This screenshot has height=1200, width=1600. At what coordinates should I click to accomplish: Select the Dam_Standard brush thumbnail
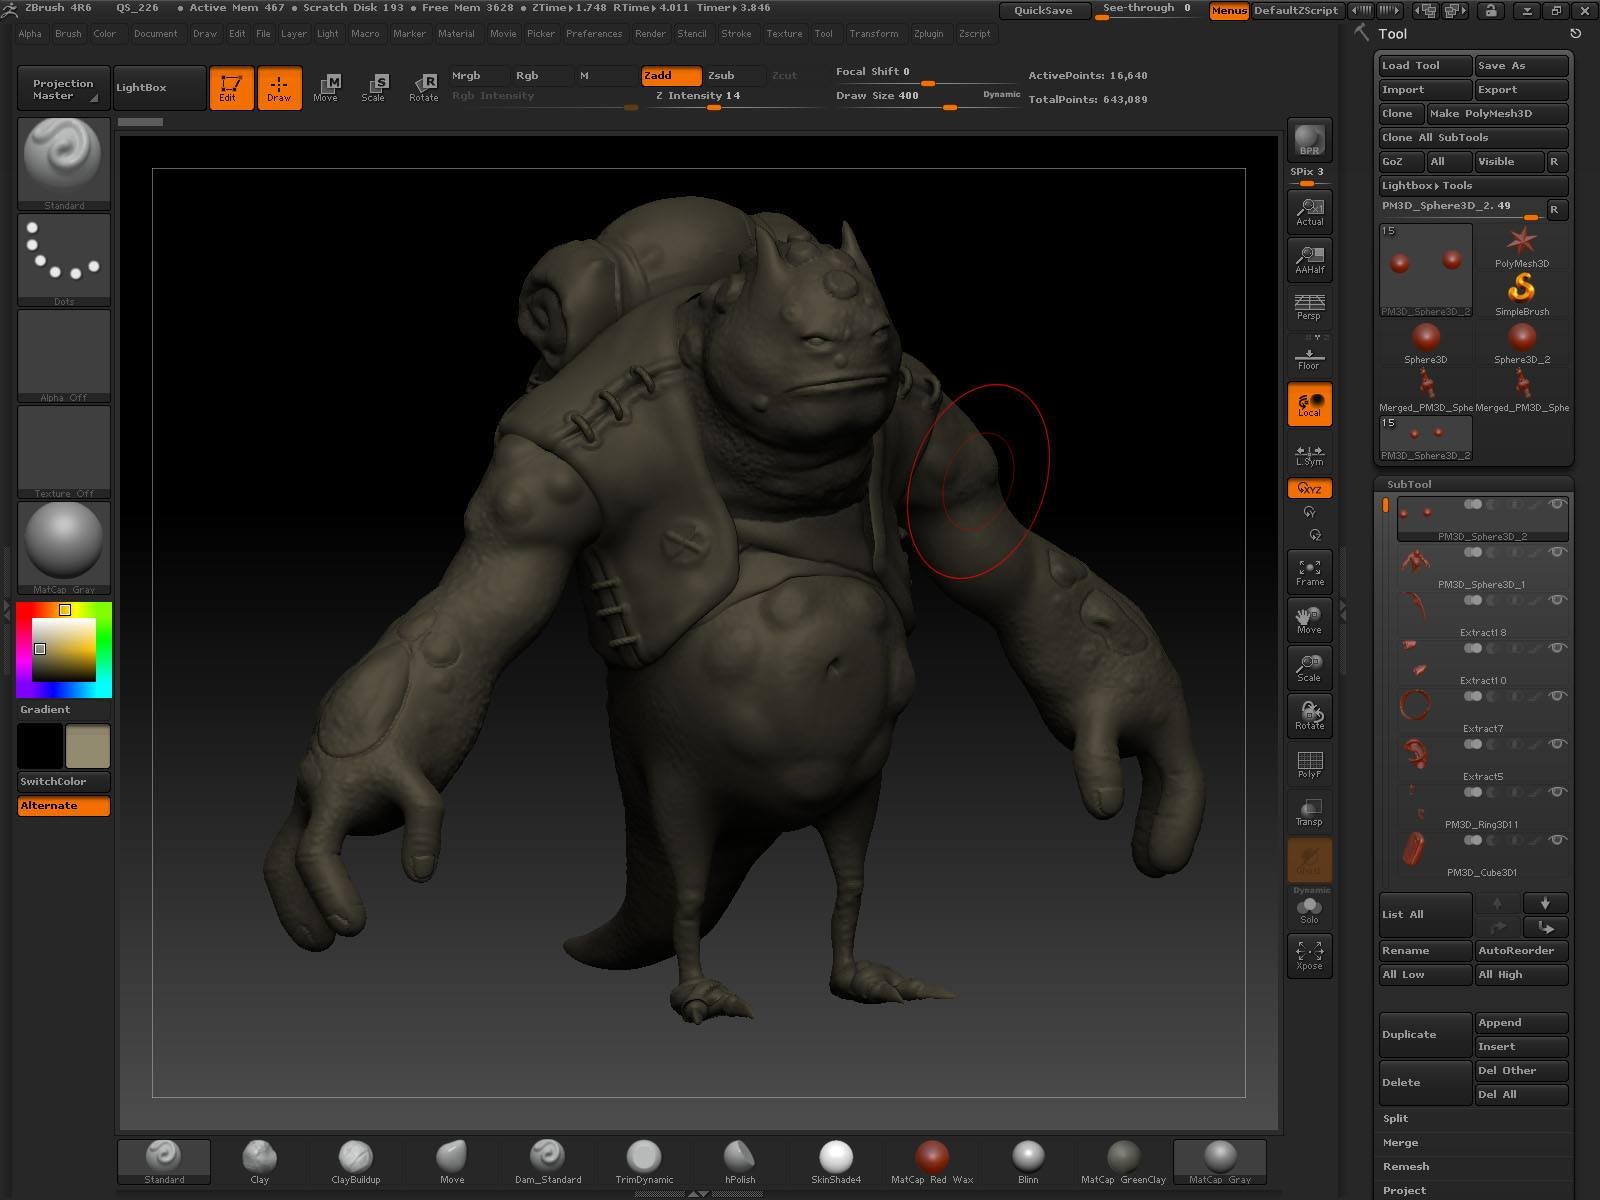pos(546,1158)
